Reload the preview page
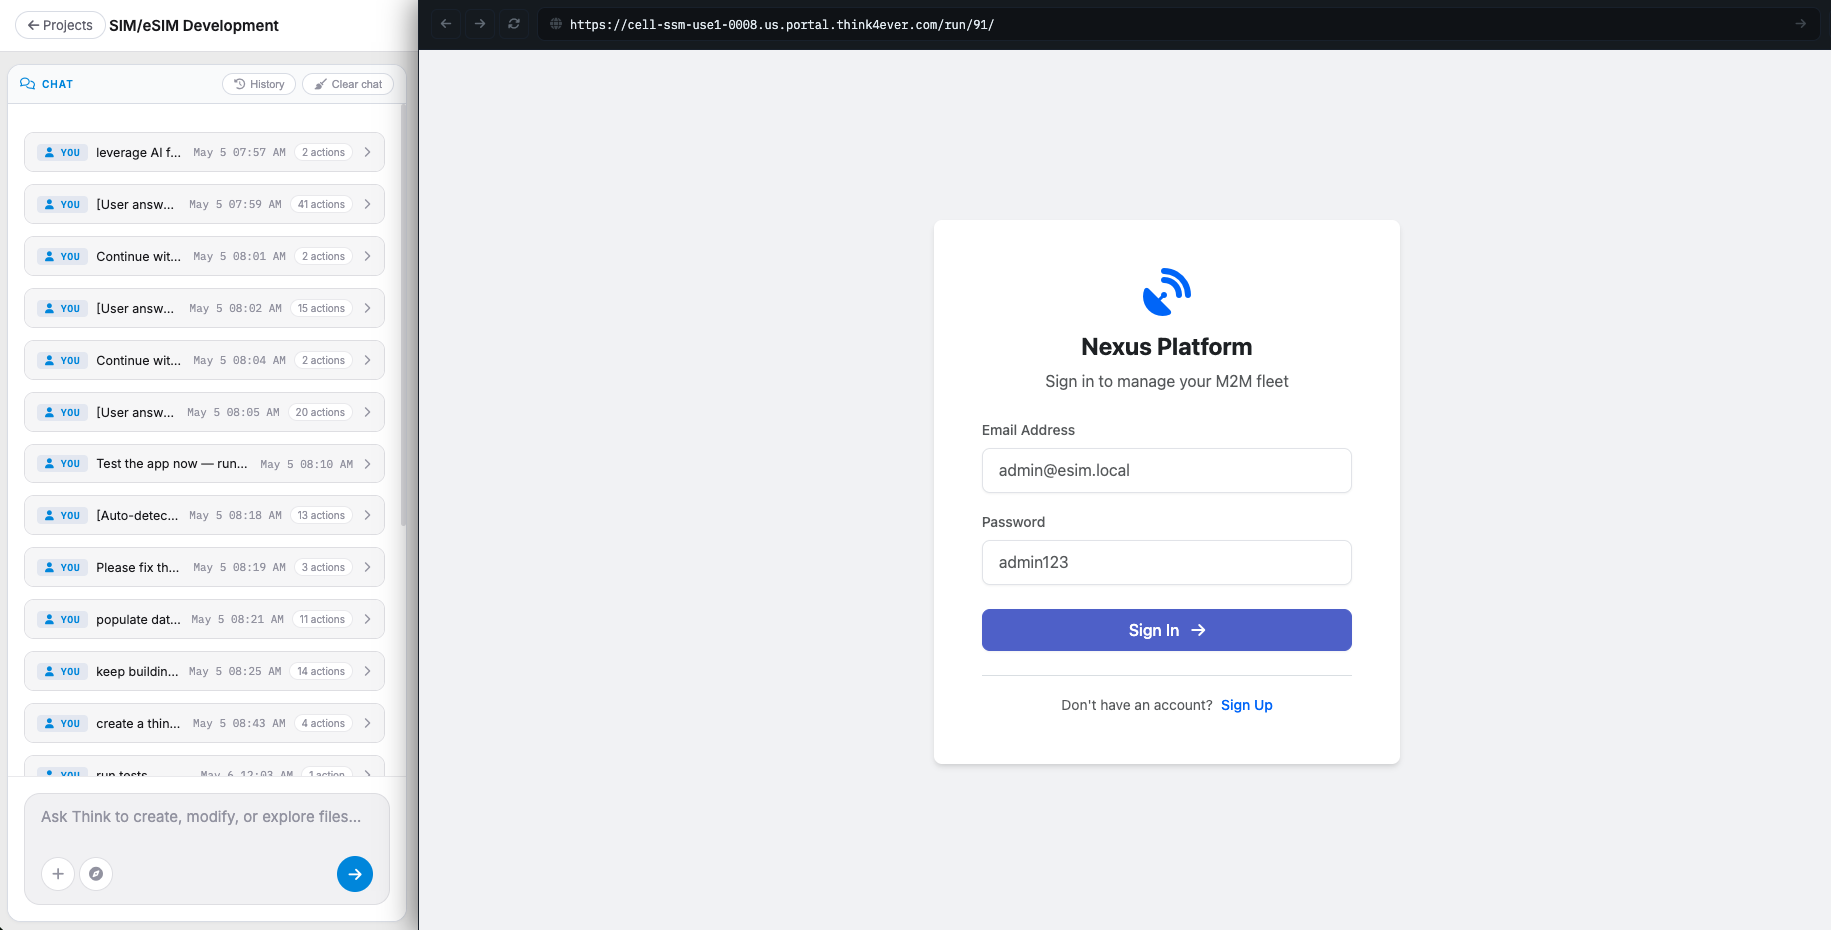Image resolution: width=1831 pixels, height=930 pixels. point(514,24)
